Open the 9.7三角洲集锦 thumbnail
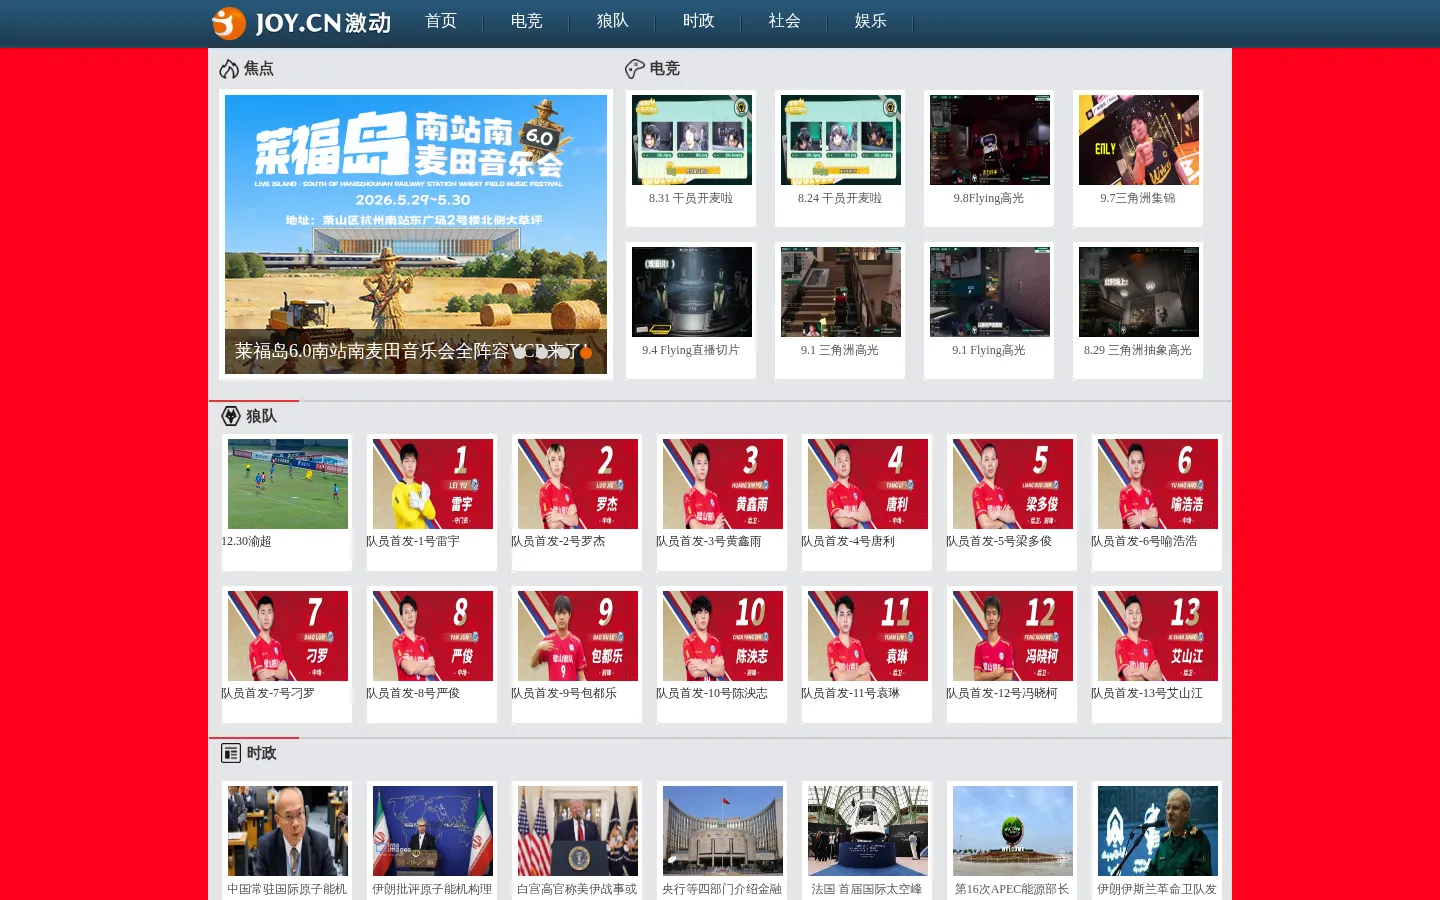This screenshot has width=1440, height=900. coord(1139,140)
